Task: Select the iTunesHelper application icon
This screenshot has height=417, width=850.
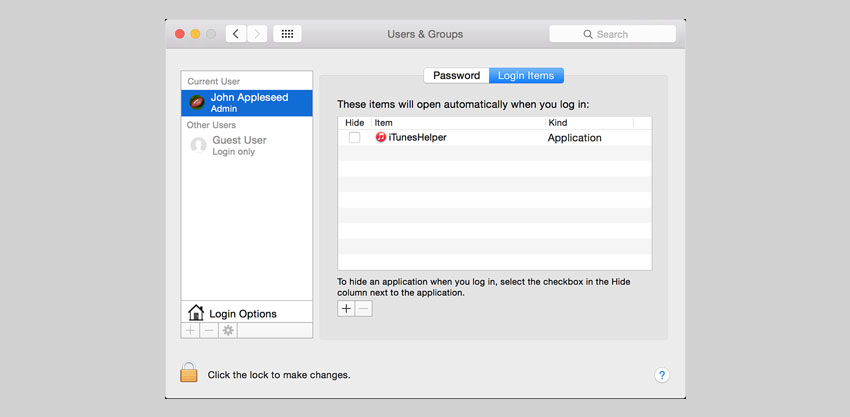Action: click(x=380, y=137)
